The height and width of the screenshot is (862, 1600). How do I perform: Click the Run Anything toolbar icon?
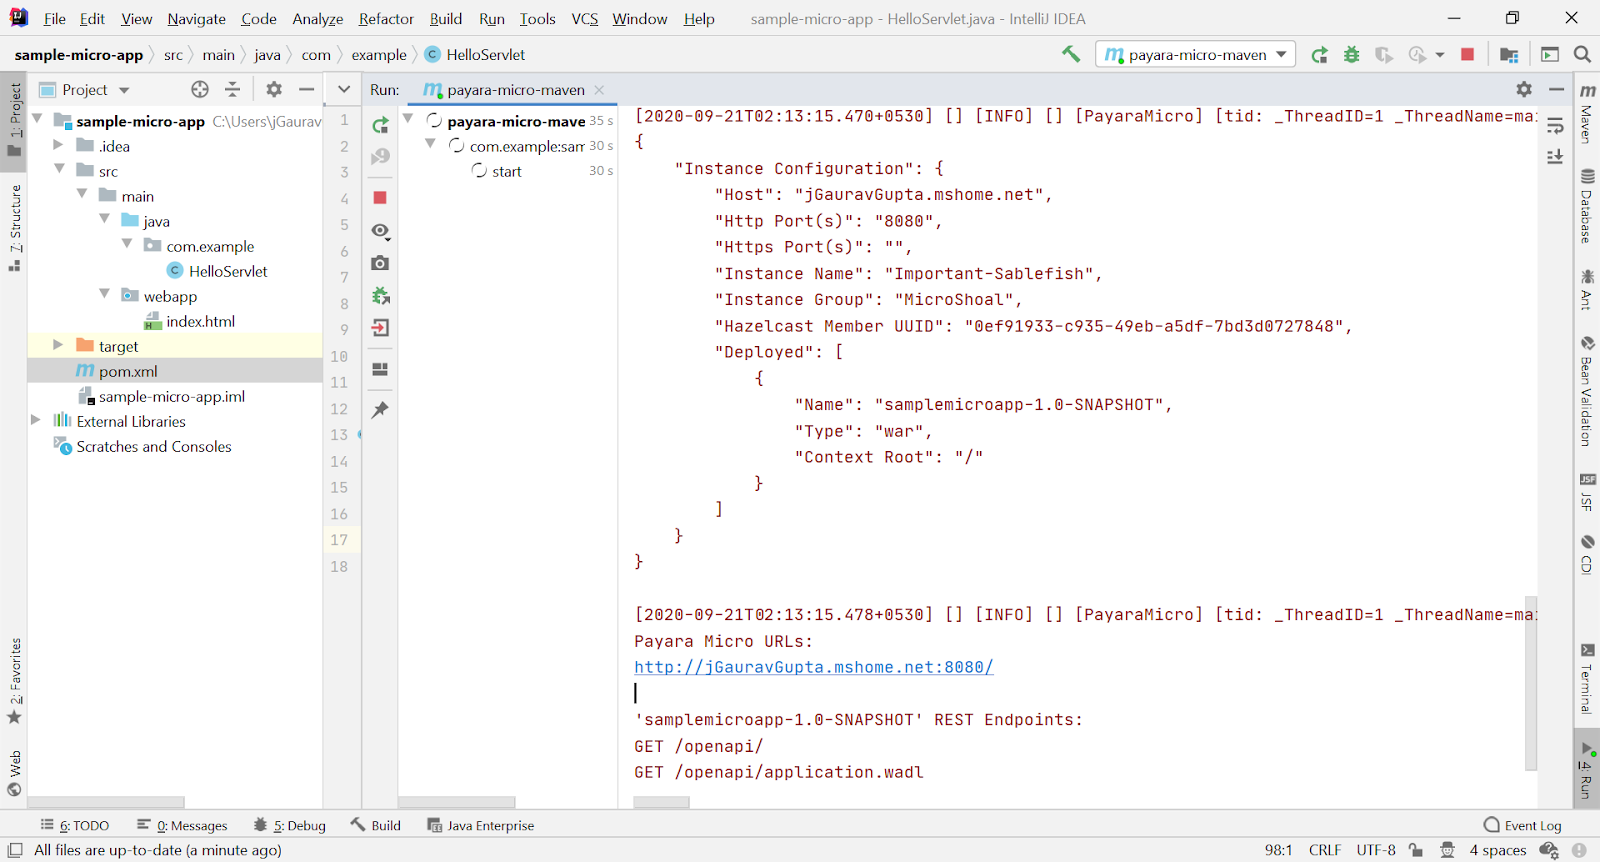click(x=1550, y=55)
